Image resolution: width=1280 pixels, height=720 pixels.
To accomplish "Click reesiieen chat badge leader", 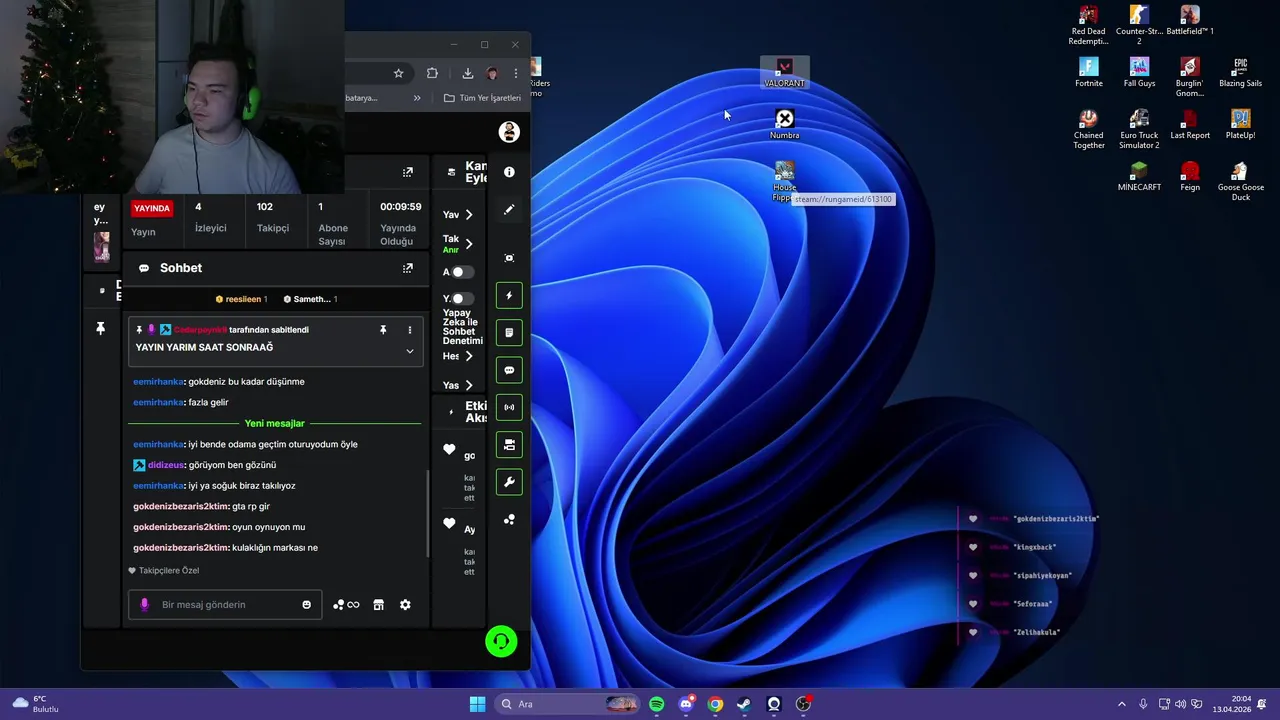I will pyautogui.click(x=240, y=299).
